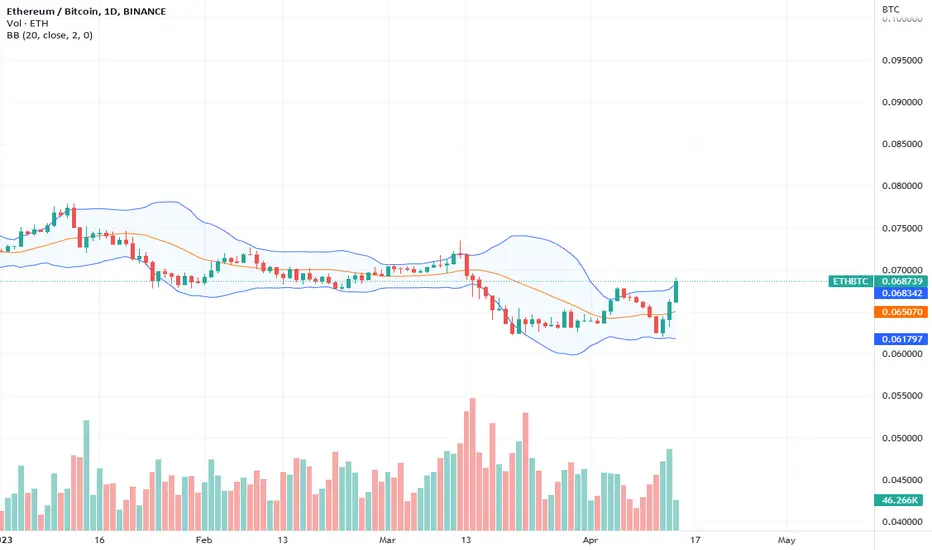This screenshot has width=932, height=550.
Task: Select the Vol · ETH indicator legend
Action: pos(27,23)
